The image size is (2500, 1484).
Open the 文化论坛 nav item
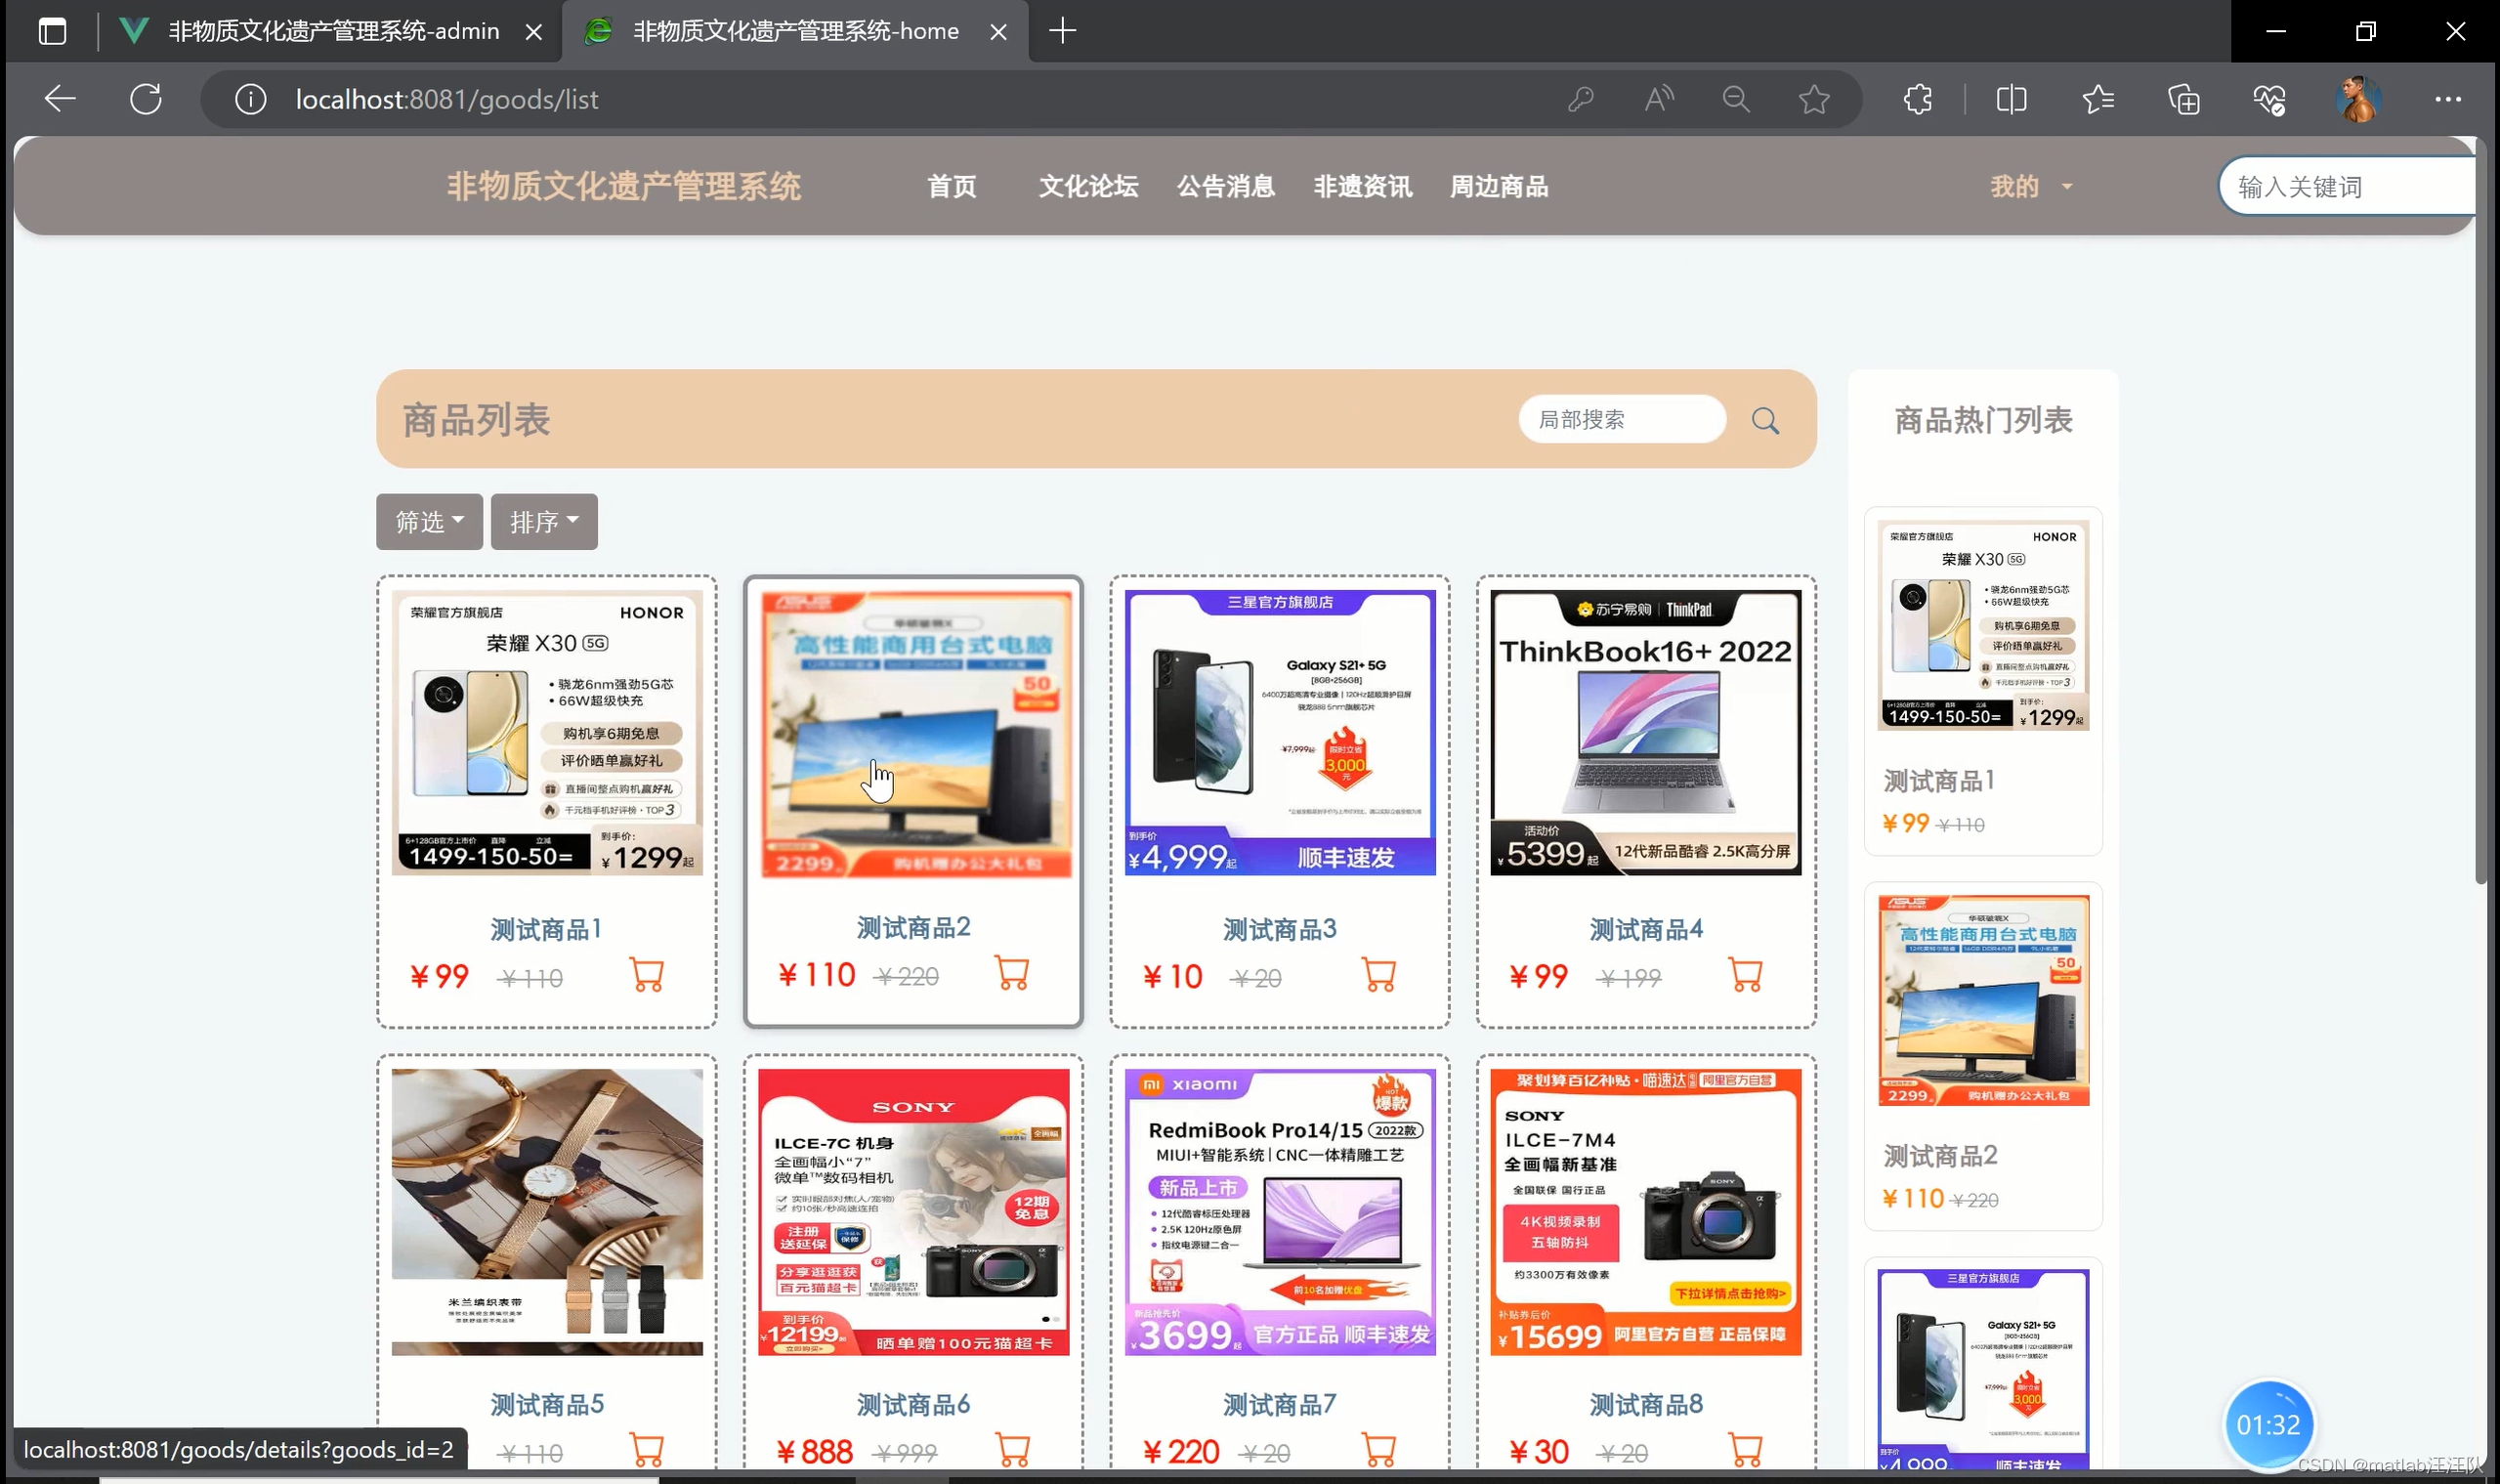point(1088,187)
